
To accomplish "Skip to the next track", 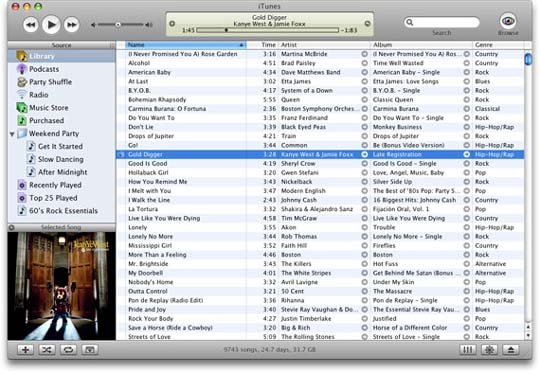I will [72, 25].
